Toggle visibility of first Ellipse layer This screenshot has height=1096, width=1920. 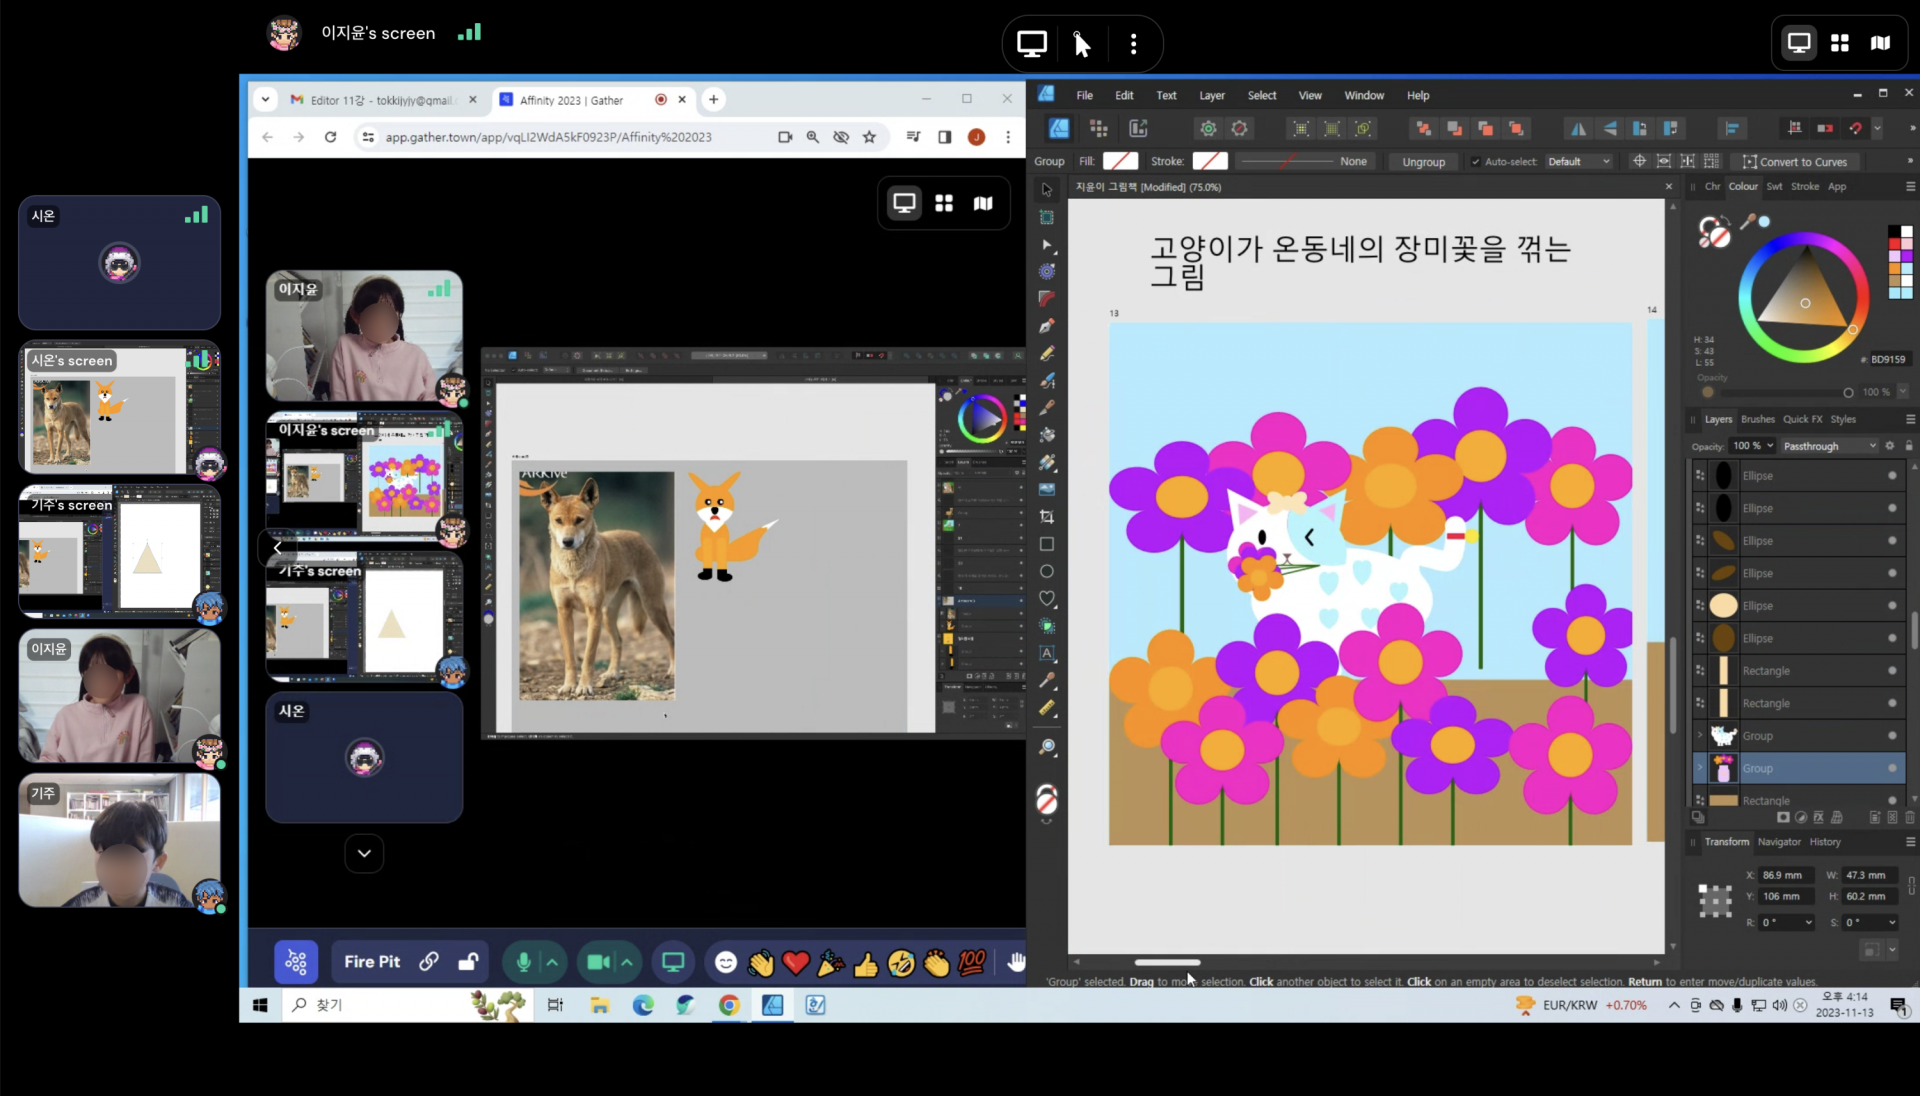click(x=1892, y=476)
